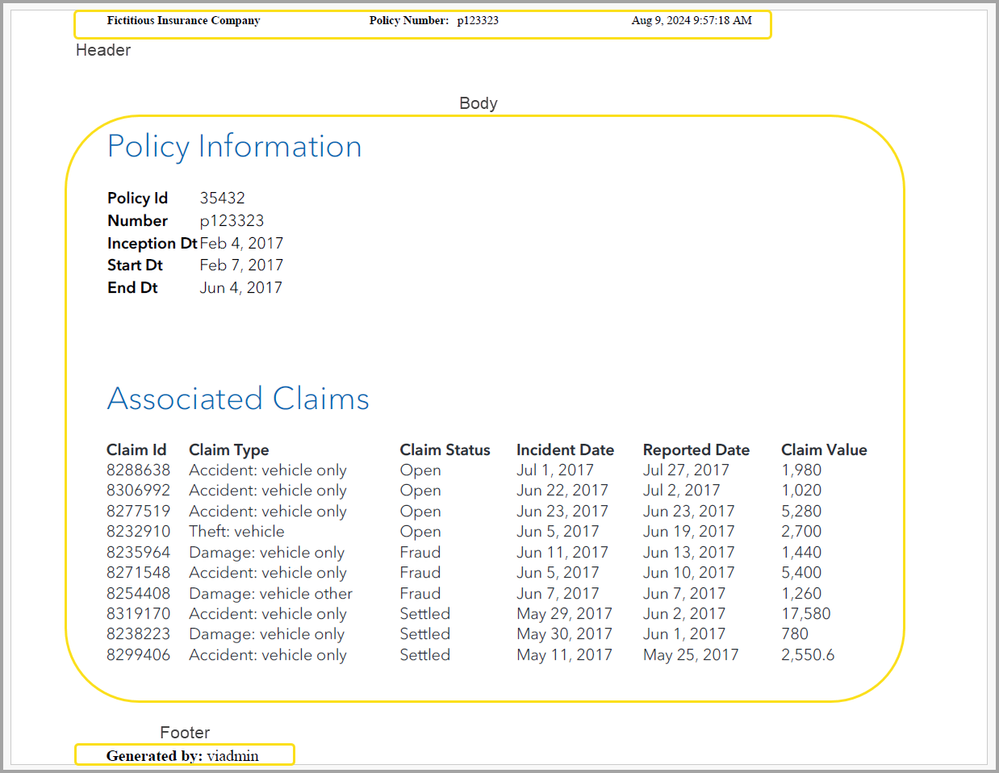Image resolution: width=999 pixels, height=773 pixels.
Task: Click the Associated Claims heading
Action: coord(238,399)
